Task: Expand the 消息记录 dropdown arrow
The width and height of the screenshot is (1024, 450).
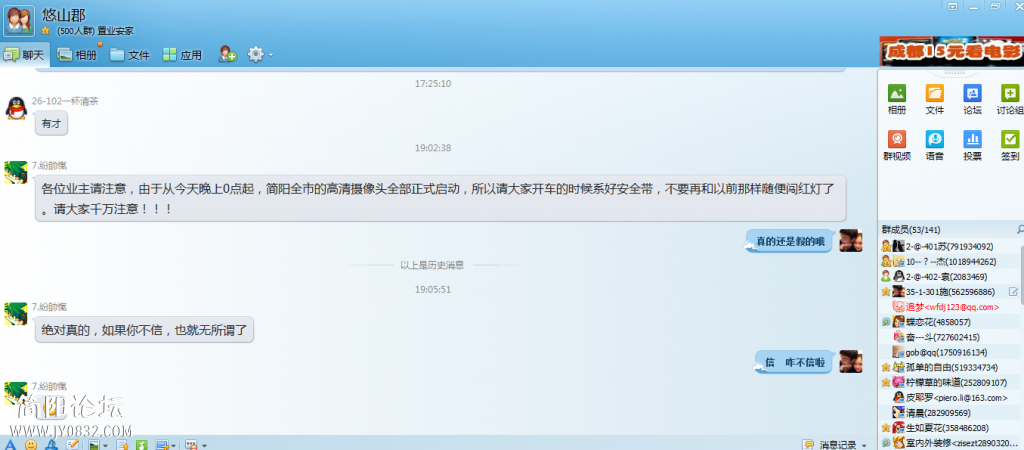Action: pyautogui.click(x=864, y=445)
